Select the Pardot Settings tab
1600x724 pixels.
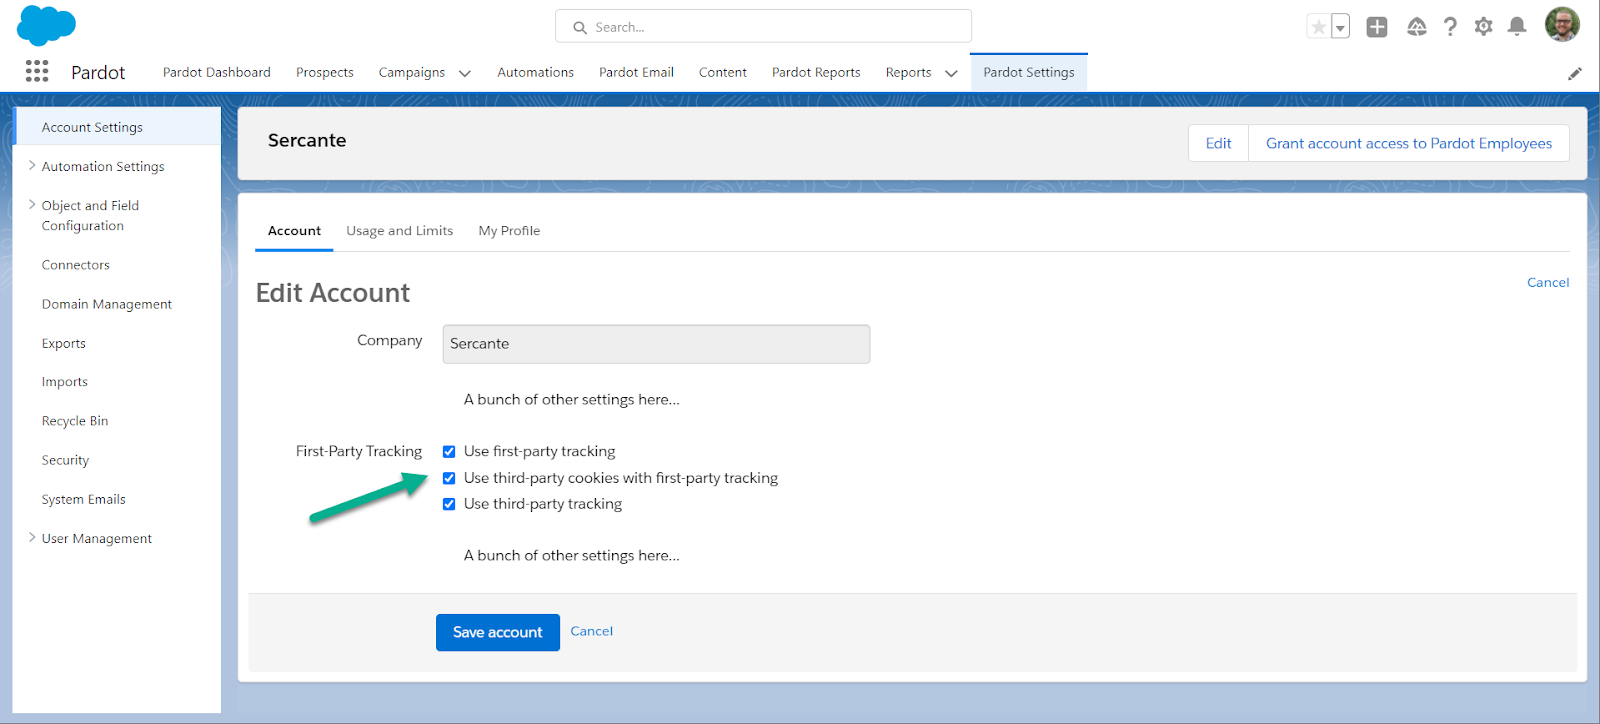(1029, 72)
